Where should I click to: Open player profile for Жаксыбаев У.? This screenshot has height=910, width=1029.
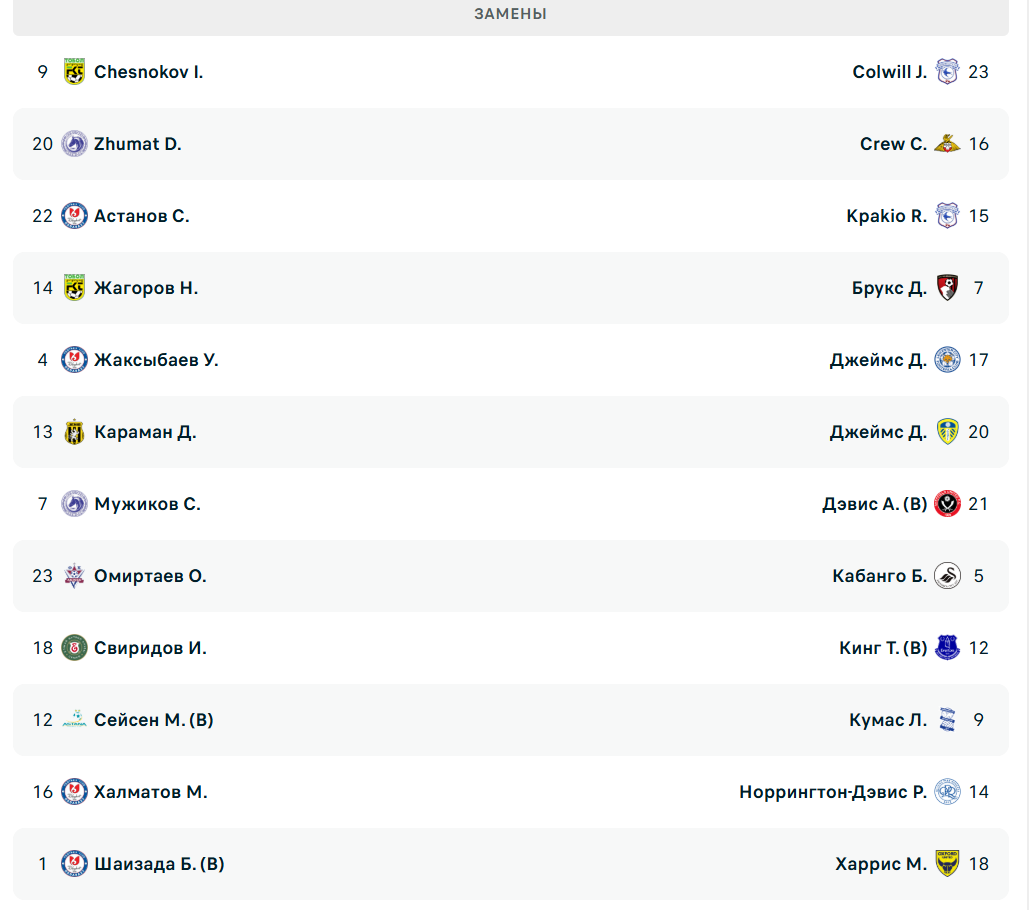(x=156, y=360)
